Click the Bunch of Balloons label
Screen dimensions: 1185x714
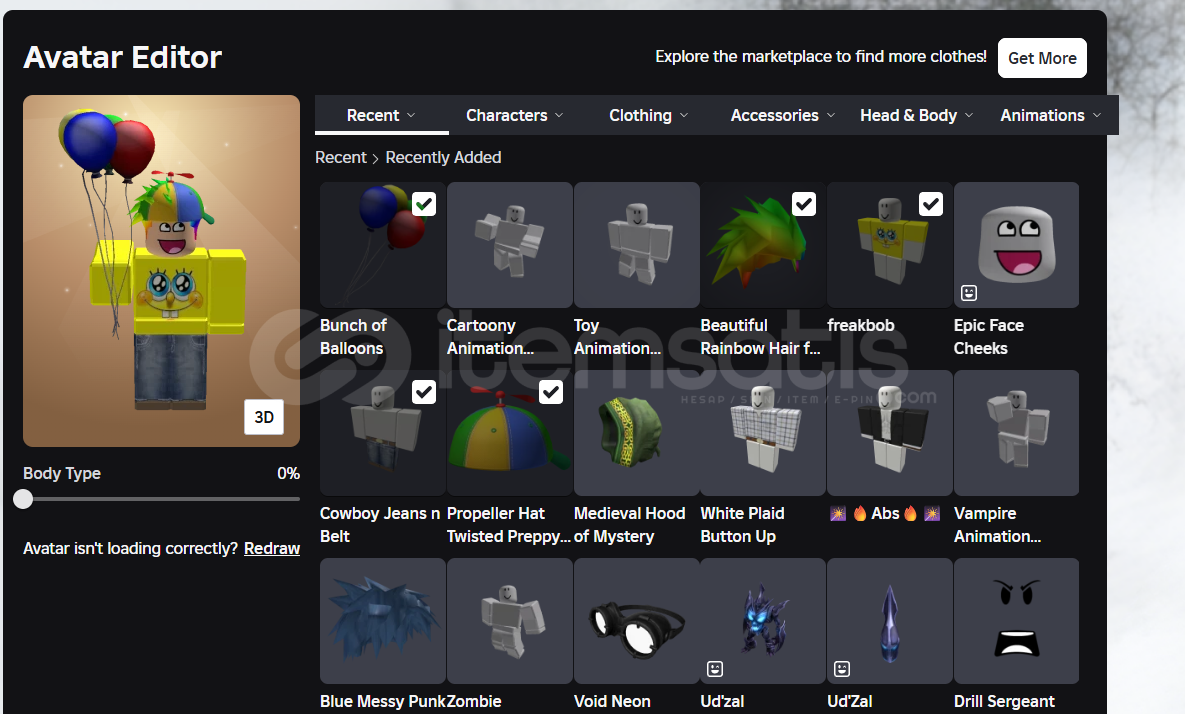tap(353, 337)
